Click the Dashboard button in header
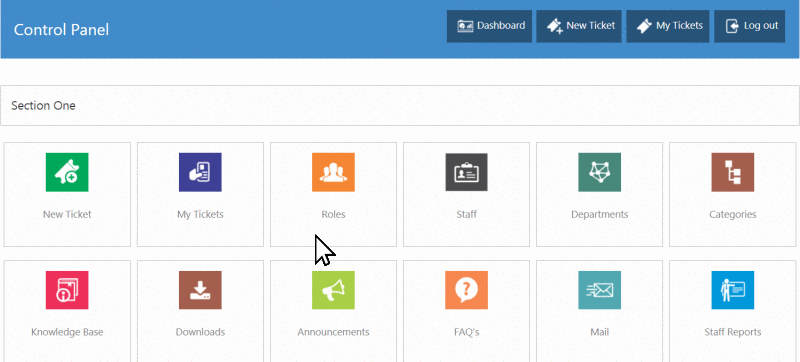800x362 pixels. click(x=489, y=26)
